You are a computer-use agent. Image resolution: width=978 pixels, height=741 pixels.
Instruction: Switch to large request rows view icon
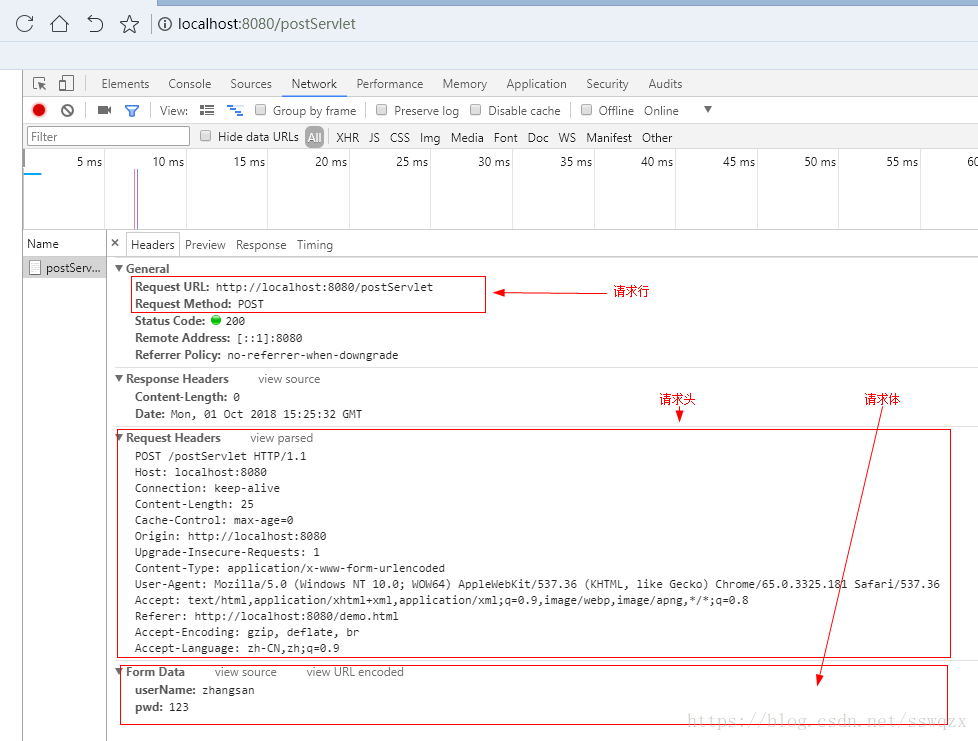click(207, 110)
